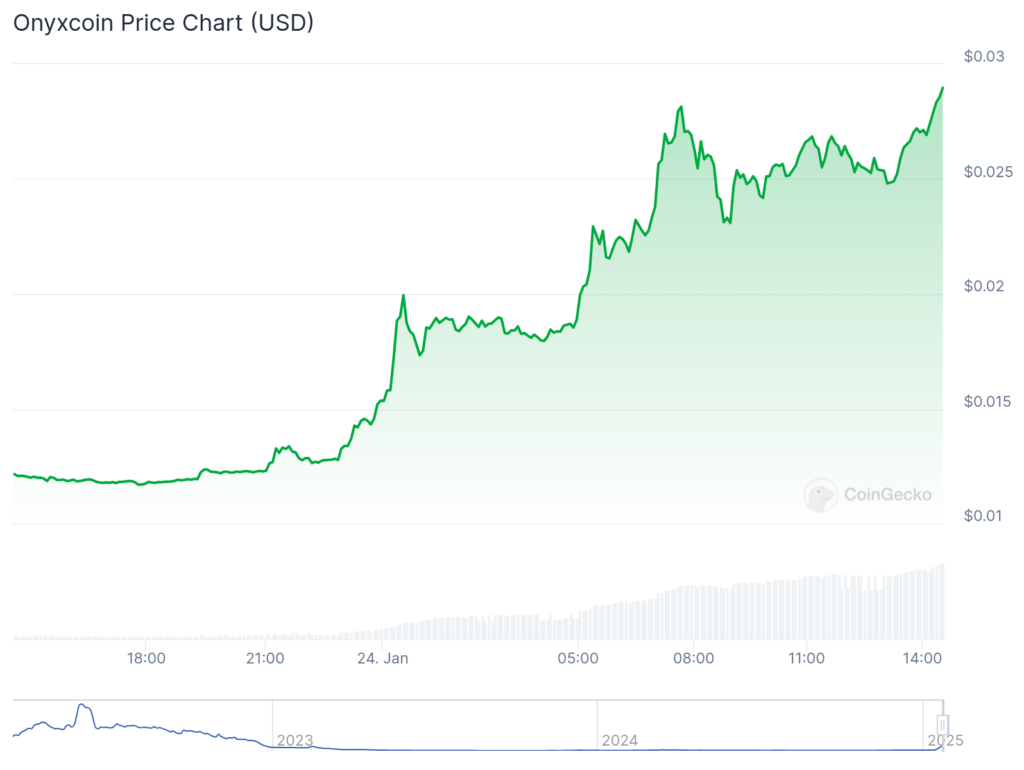Viewport: 1024px width, 770px height.
Task: Select the 2025 label in navigator
Action: 945,741
